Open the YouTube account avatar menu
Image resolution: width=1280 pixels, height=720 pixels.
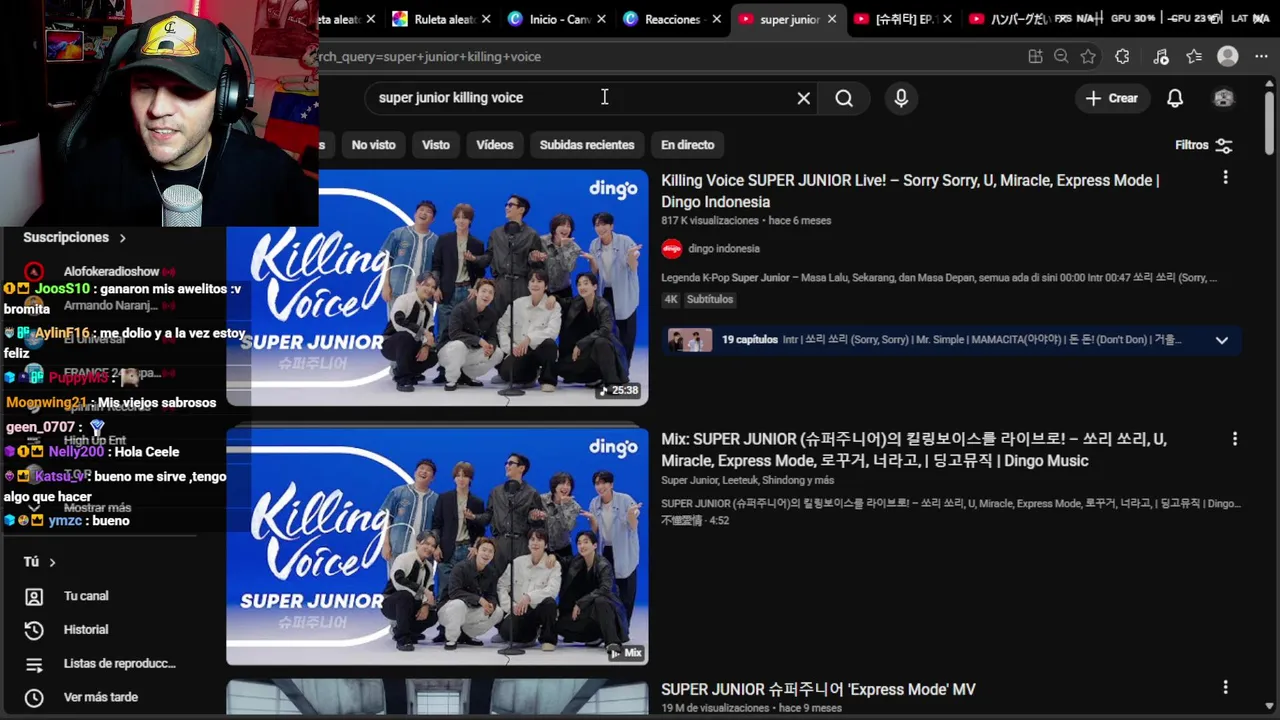click(x=1223, y=98)
